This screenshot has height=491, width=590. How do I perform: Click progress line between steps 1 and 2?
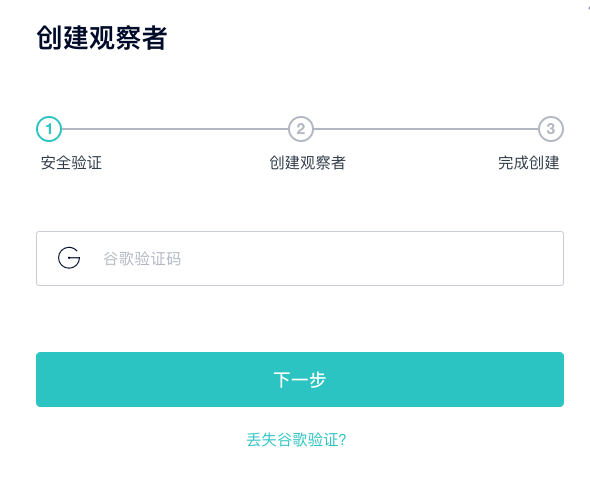[x=175, y=129]
